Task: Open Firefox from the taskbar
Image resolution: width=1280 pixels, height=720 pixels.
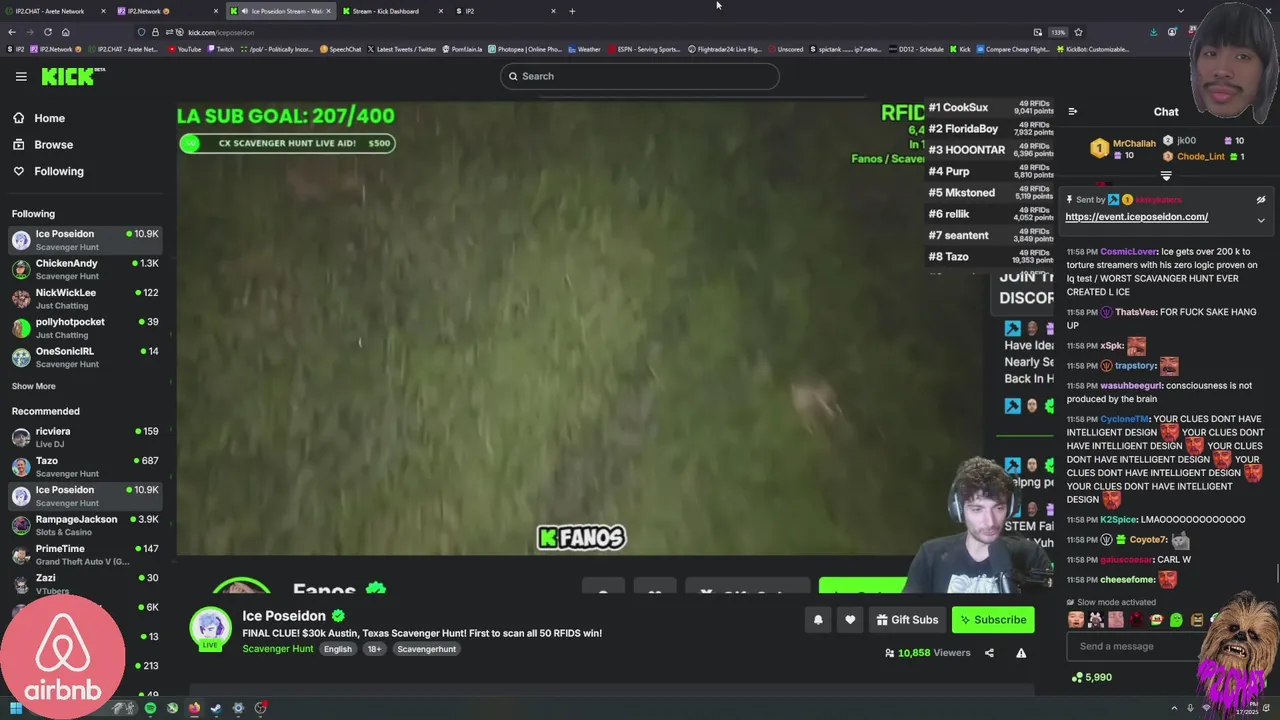Action: click(194, 708)
